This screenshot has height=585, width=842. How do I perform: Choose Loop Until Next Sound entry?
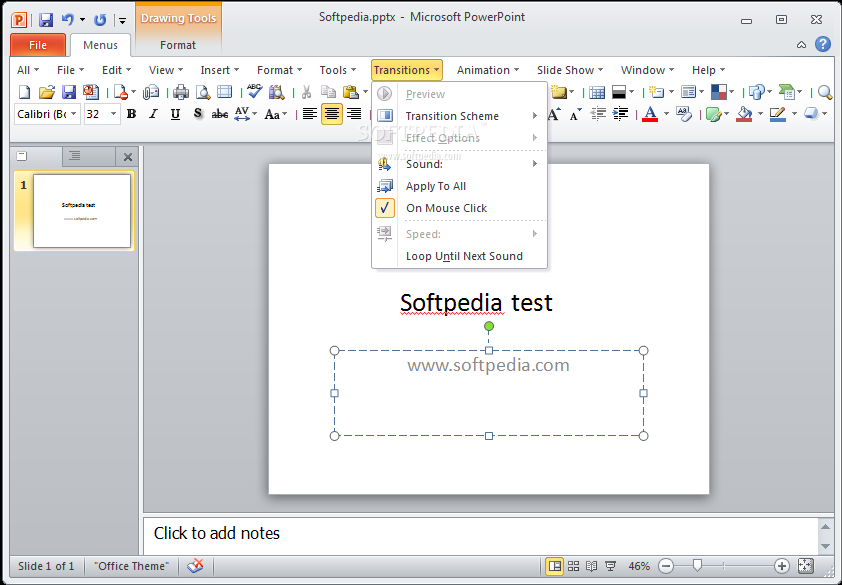tap(460, 256)
